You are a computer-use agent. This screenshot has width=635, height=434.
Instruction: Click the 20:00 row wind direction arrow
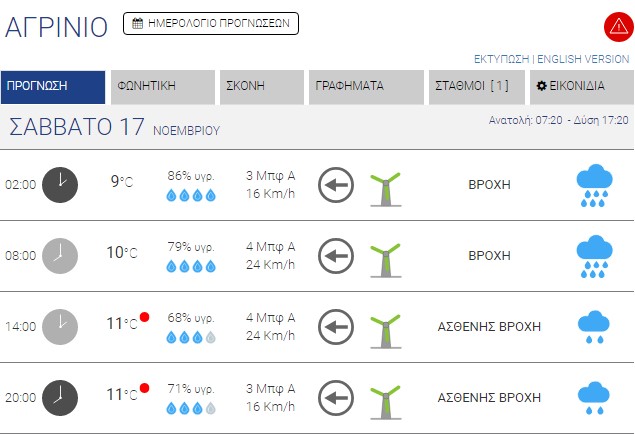[336, 397]
